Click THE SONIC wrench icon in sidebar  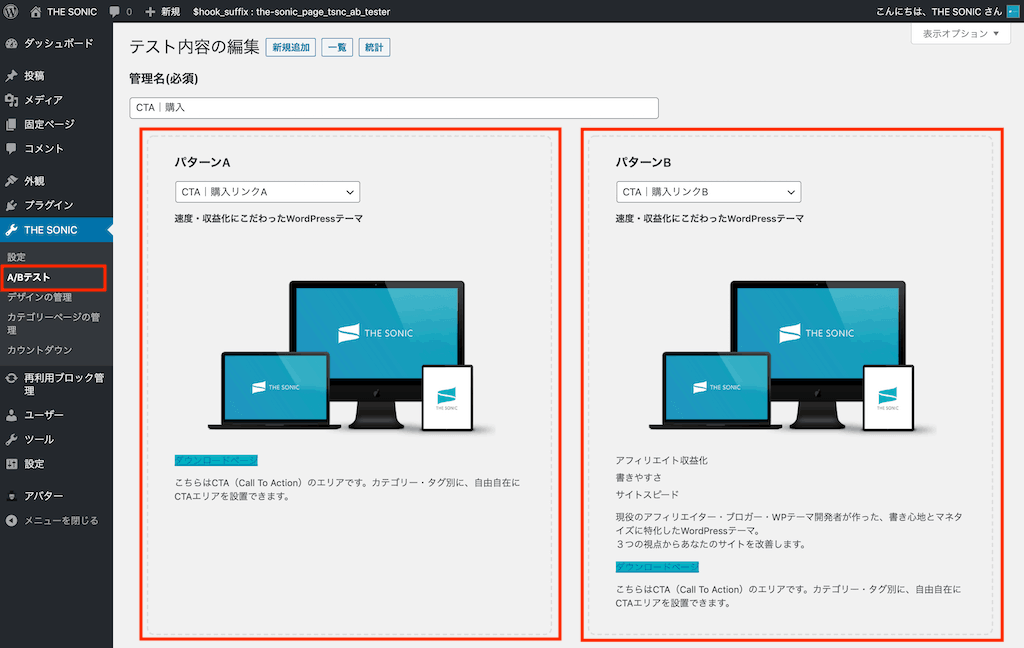click(x=11, y=230)
